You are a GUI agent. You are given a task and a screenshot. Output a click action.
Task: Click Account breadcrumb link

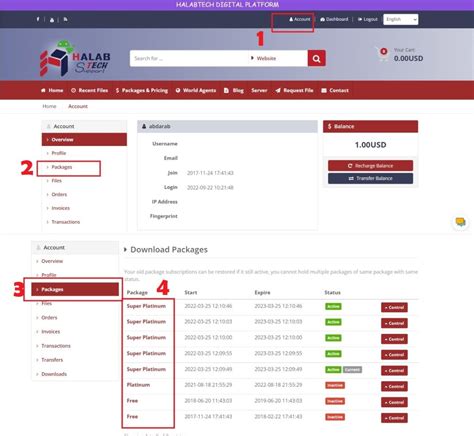(78, 106)
